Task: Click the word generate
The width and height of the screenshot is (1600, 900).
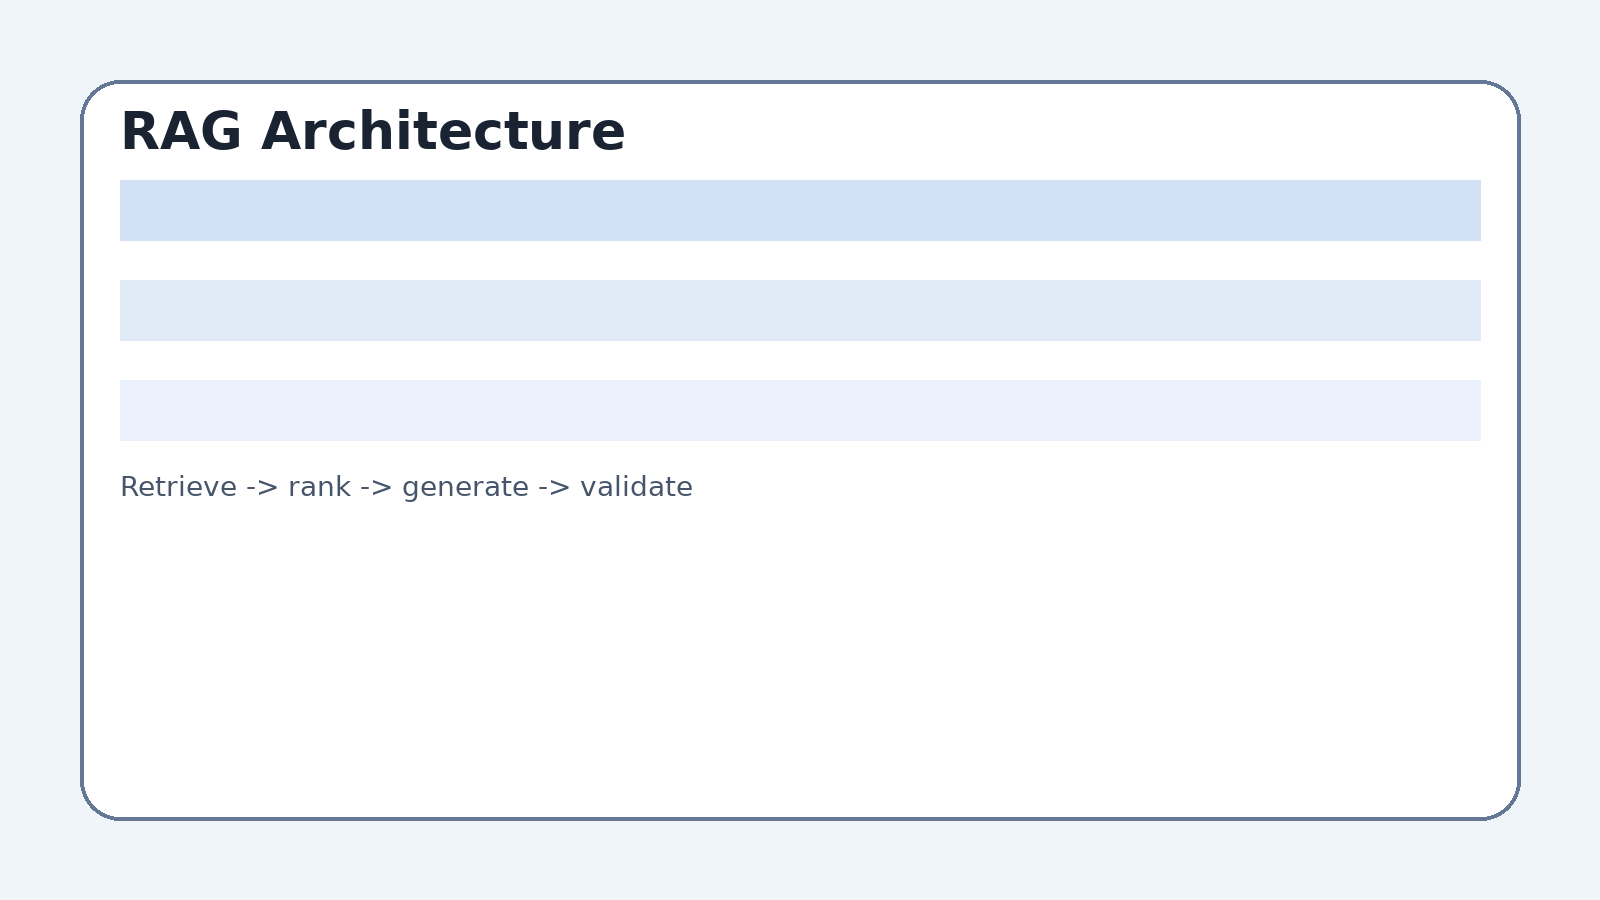Action: pyautogui.click(x=465, y=489)
